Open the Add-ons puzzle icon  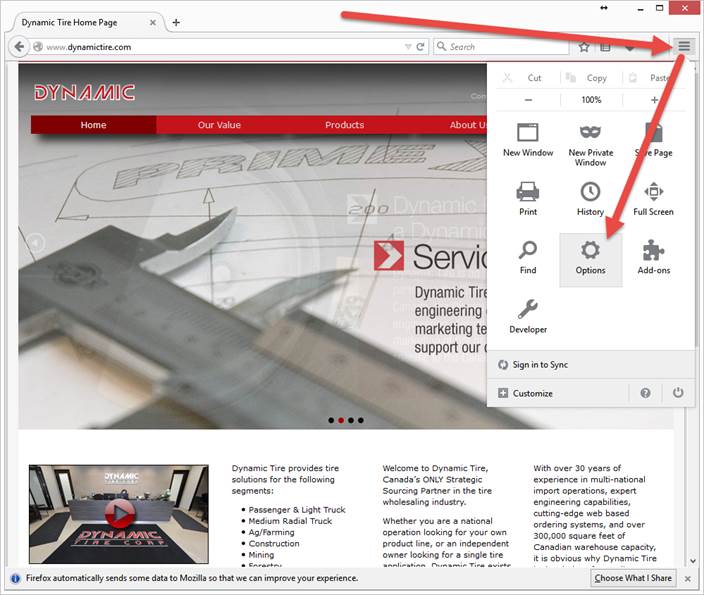[x=653, y=257]
